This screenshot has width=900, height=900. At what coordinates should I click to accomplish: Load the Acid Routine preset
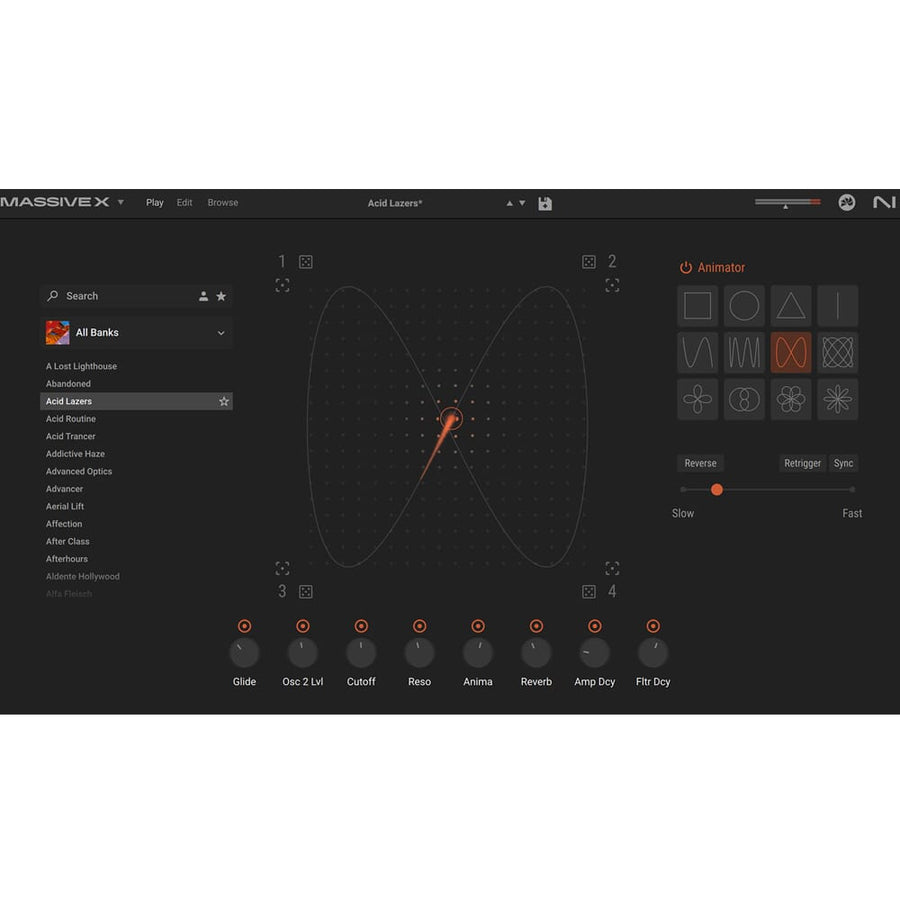click(x=71, y=419)
